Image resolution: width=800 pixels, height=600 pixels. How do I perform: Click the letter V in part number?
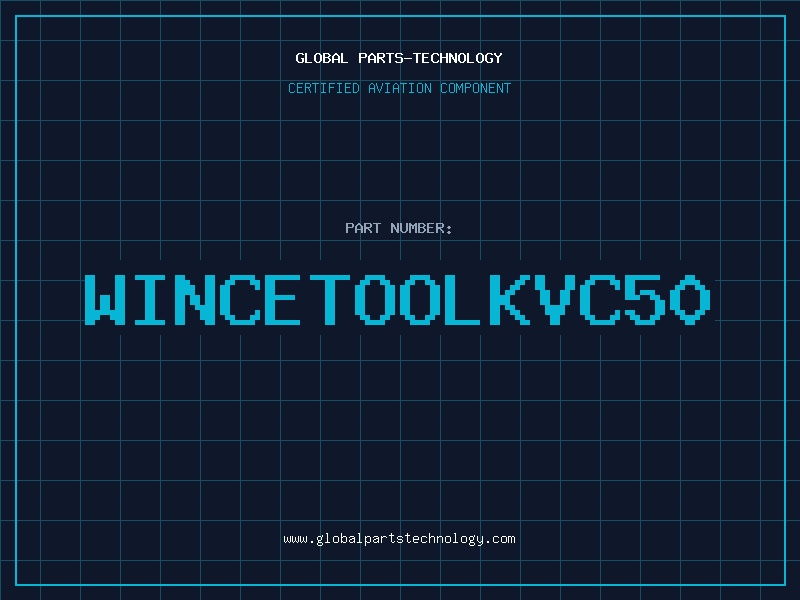(x=556, y=299)
